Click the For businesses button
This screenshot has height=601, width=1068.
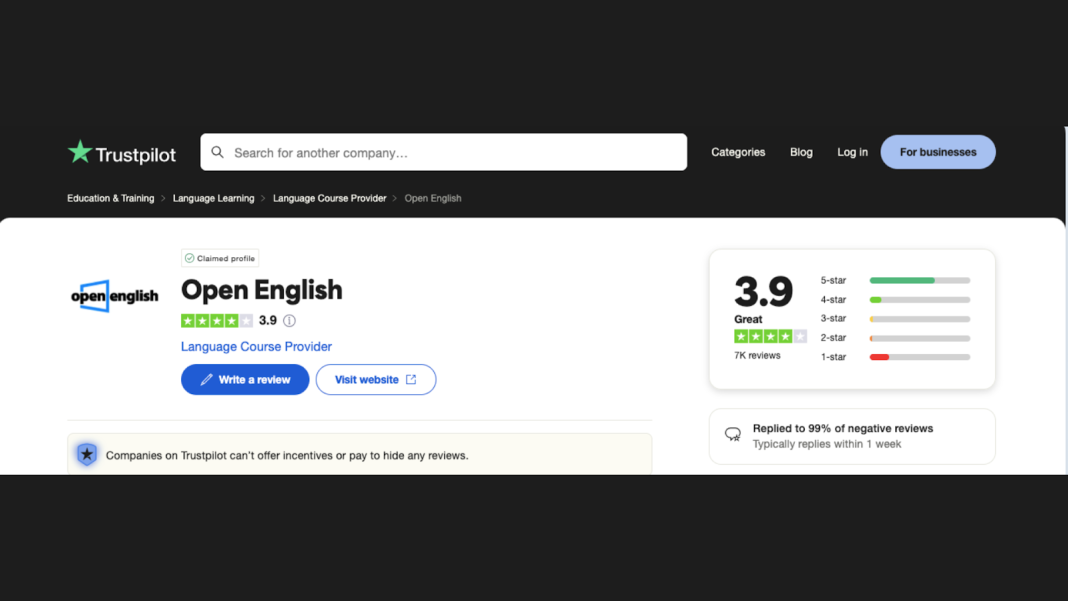click(x=938, y=152)
